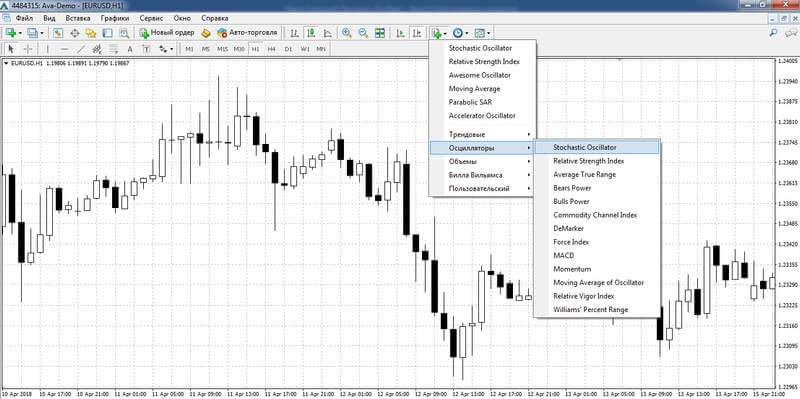Draw a horizontal line tool

tap(64, 49)
